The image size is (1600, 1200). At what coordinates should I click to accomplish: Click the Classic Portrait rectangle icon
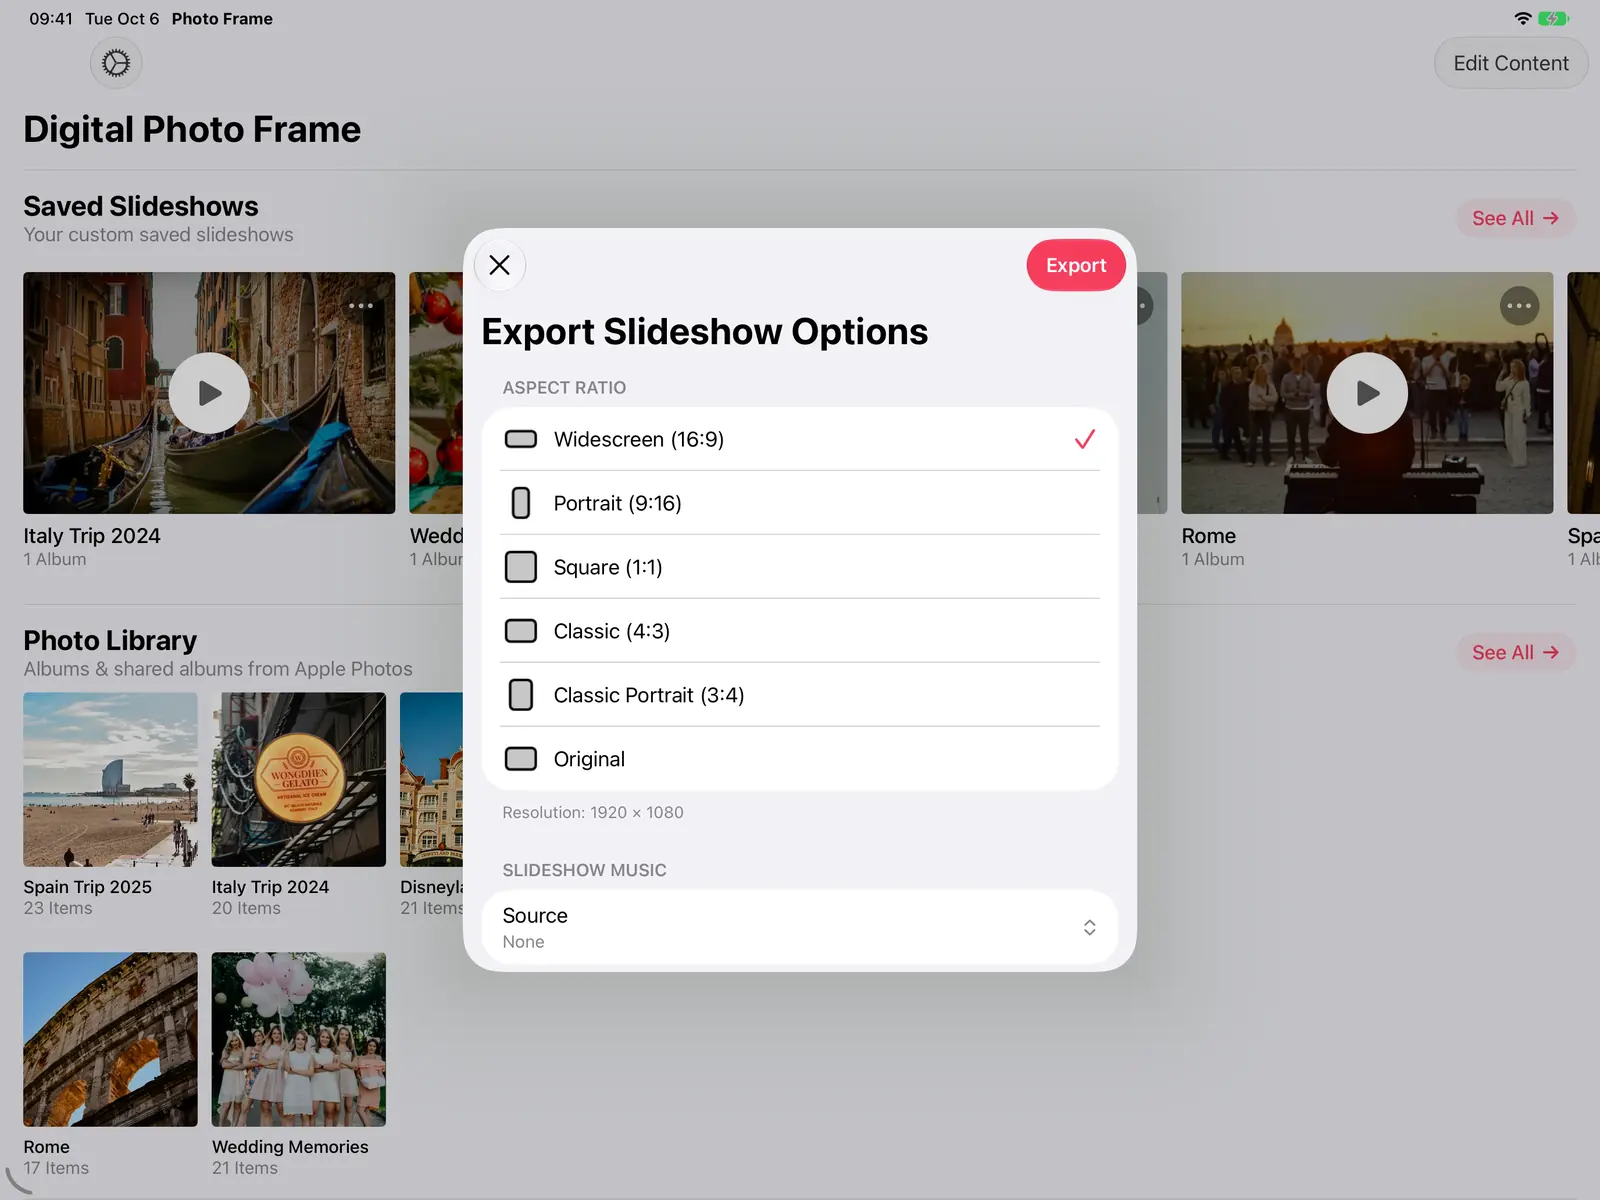[521, 695]
